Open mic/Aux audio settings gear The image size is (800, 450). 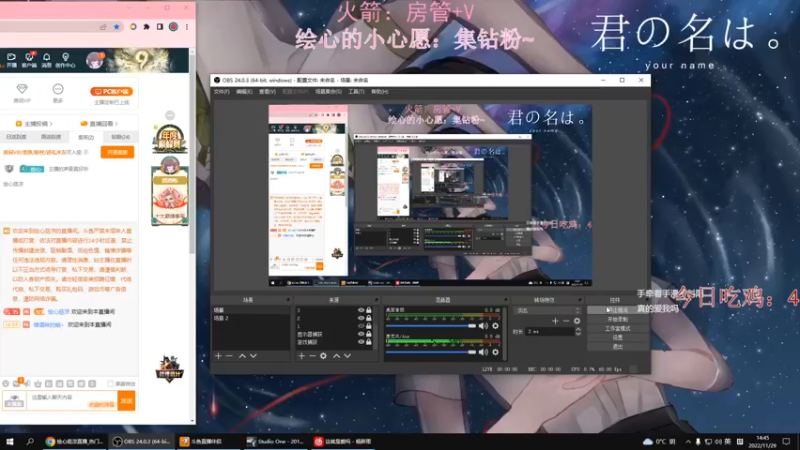pos(495,352)
